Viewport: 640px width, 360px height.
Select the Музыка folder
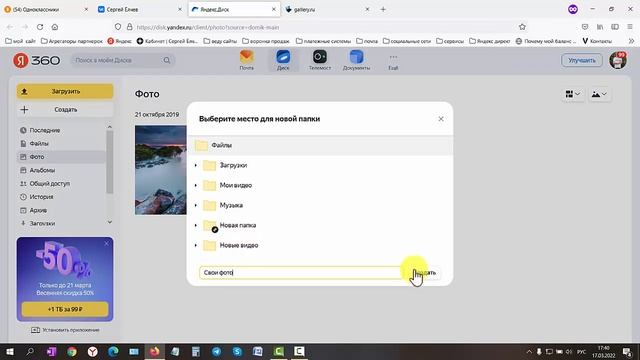click(320, 205)
